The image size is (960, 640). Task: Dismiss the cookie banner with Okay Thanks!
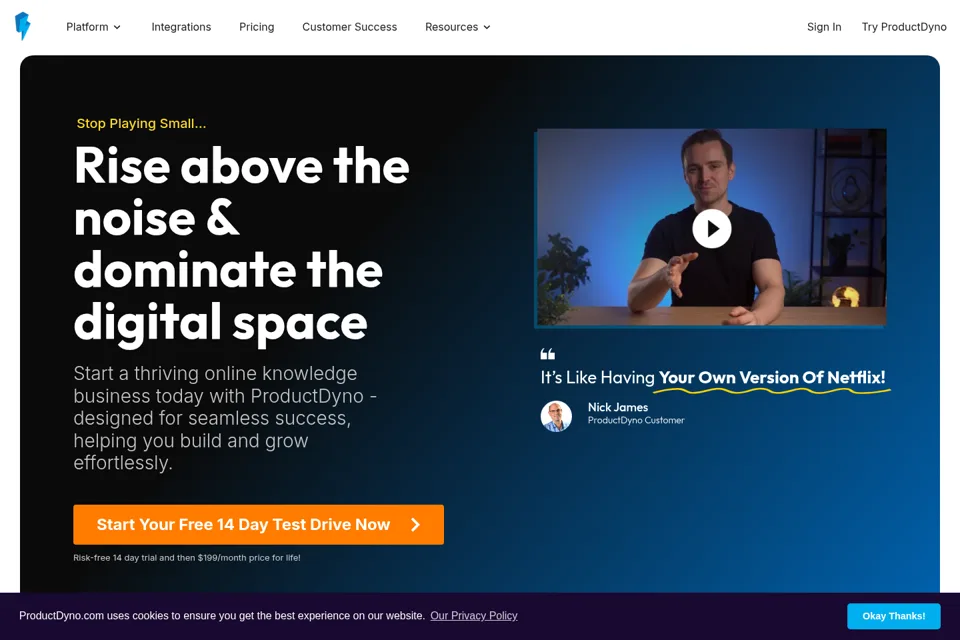click(x=893, y=616)
